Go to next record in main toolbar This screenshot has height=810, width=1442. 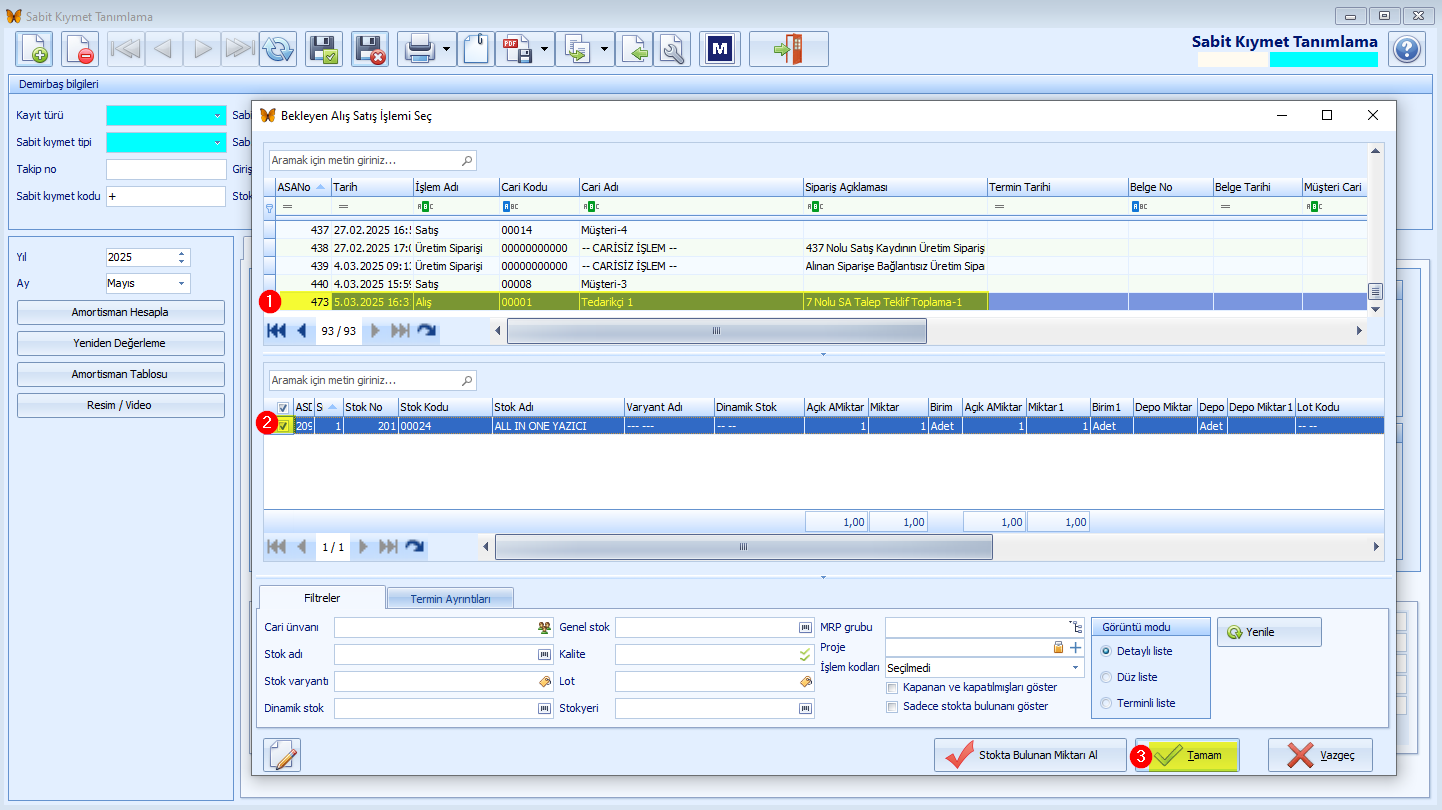click(x=201, y=48)
